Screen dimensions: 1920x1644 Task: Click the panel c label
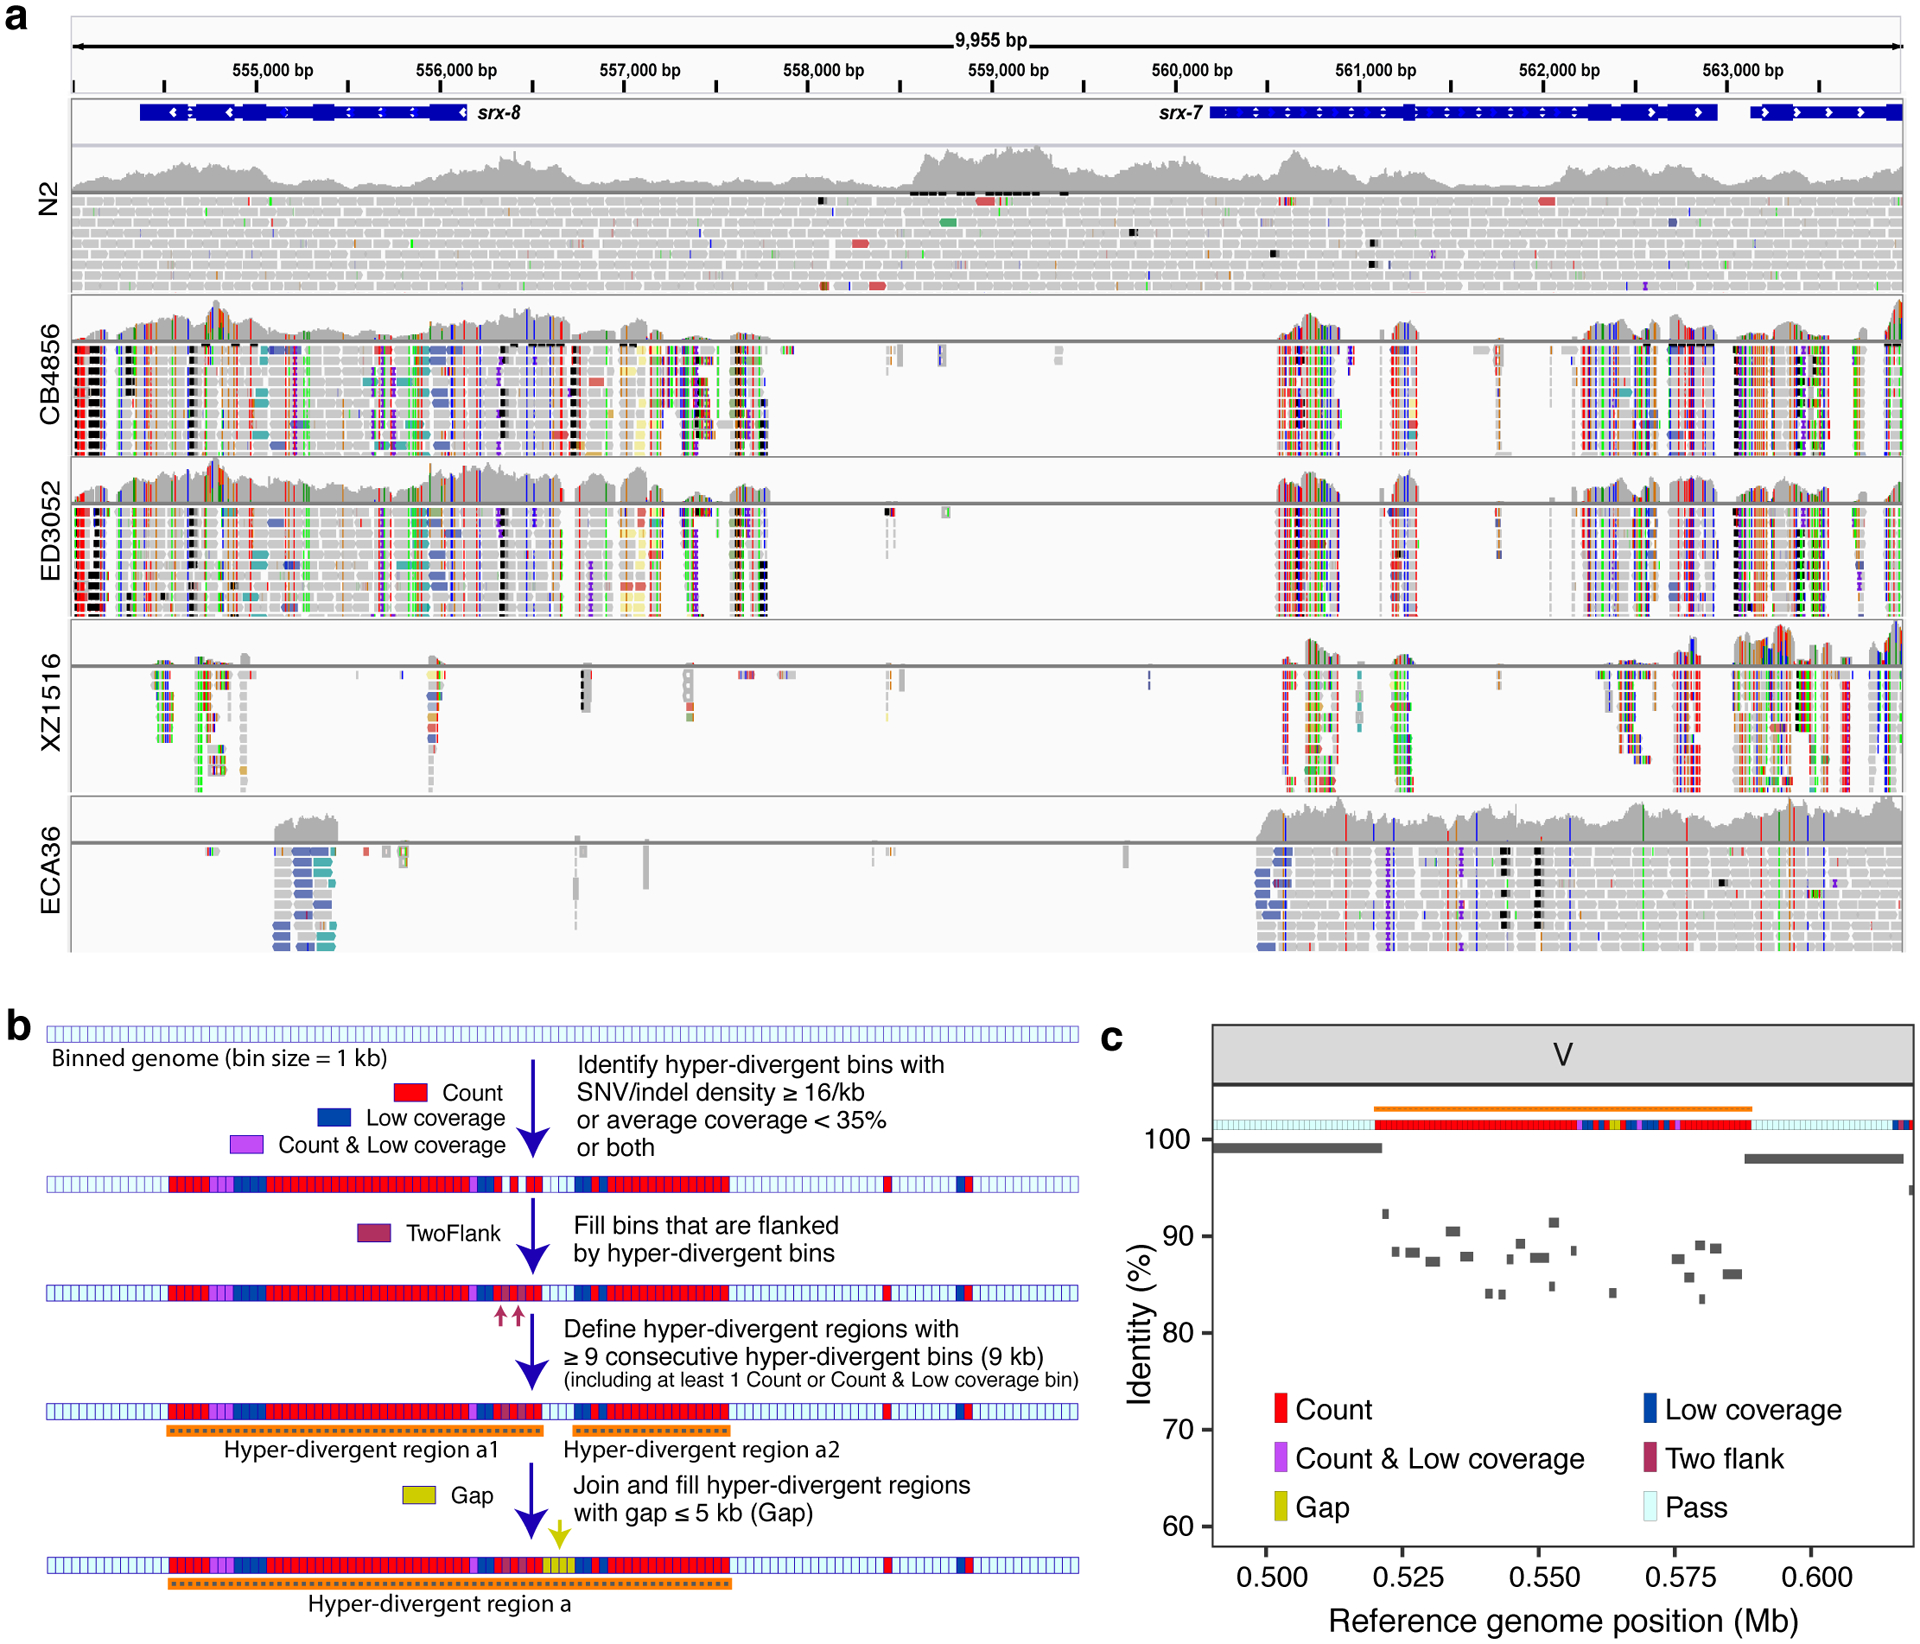(1111, 1038)
